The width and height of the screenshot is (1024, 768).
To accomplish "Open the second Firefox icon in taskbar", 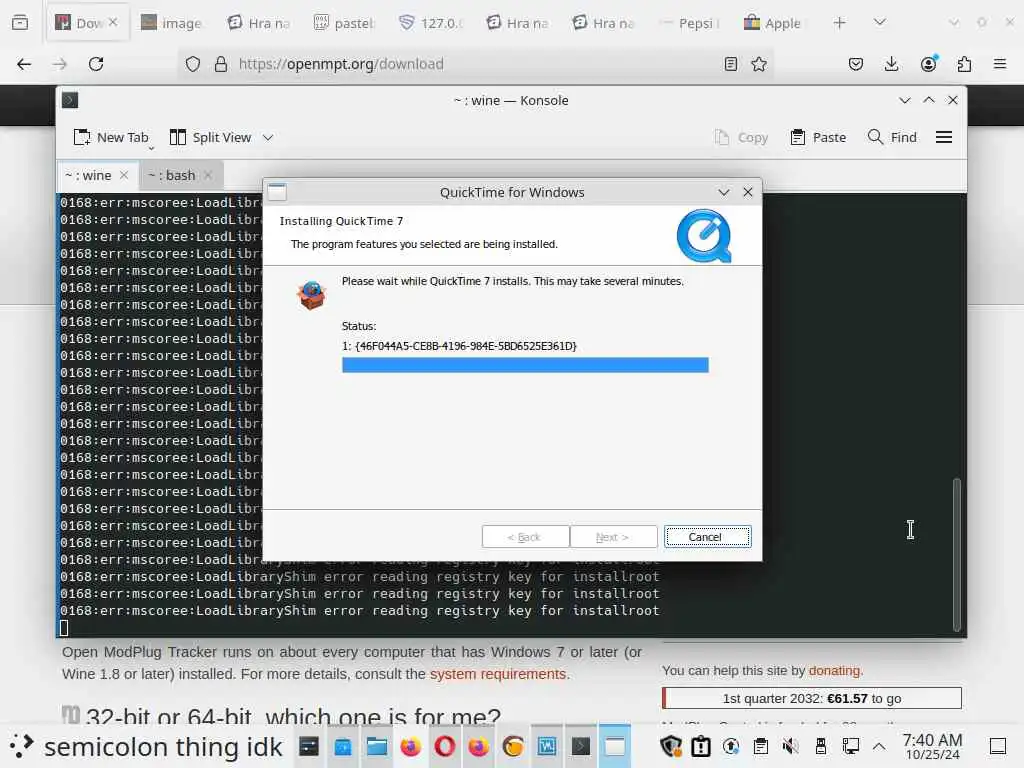I will pos(479,746).
